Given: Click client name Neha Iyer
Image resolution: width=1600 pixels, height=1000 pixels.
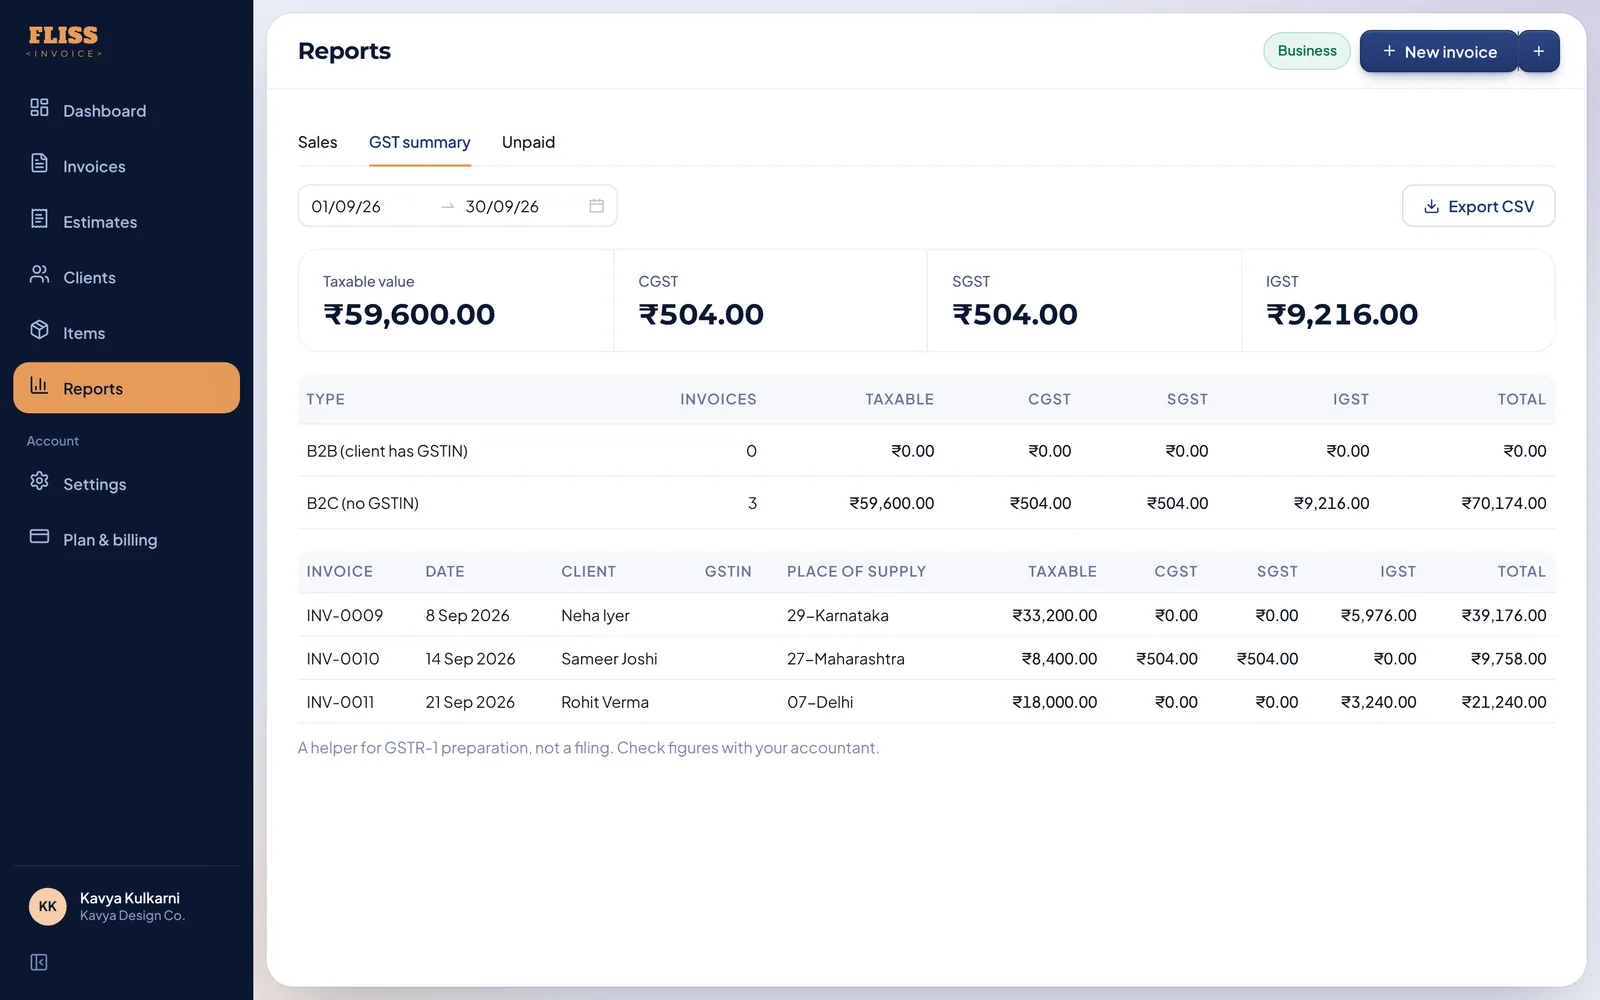Looking at the screenshot, I should [595, 615].
